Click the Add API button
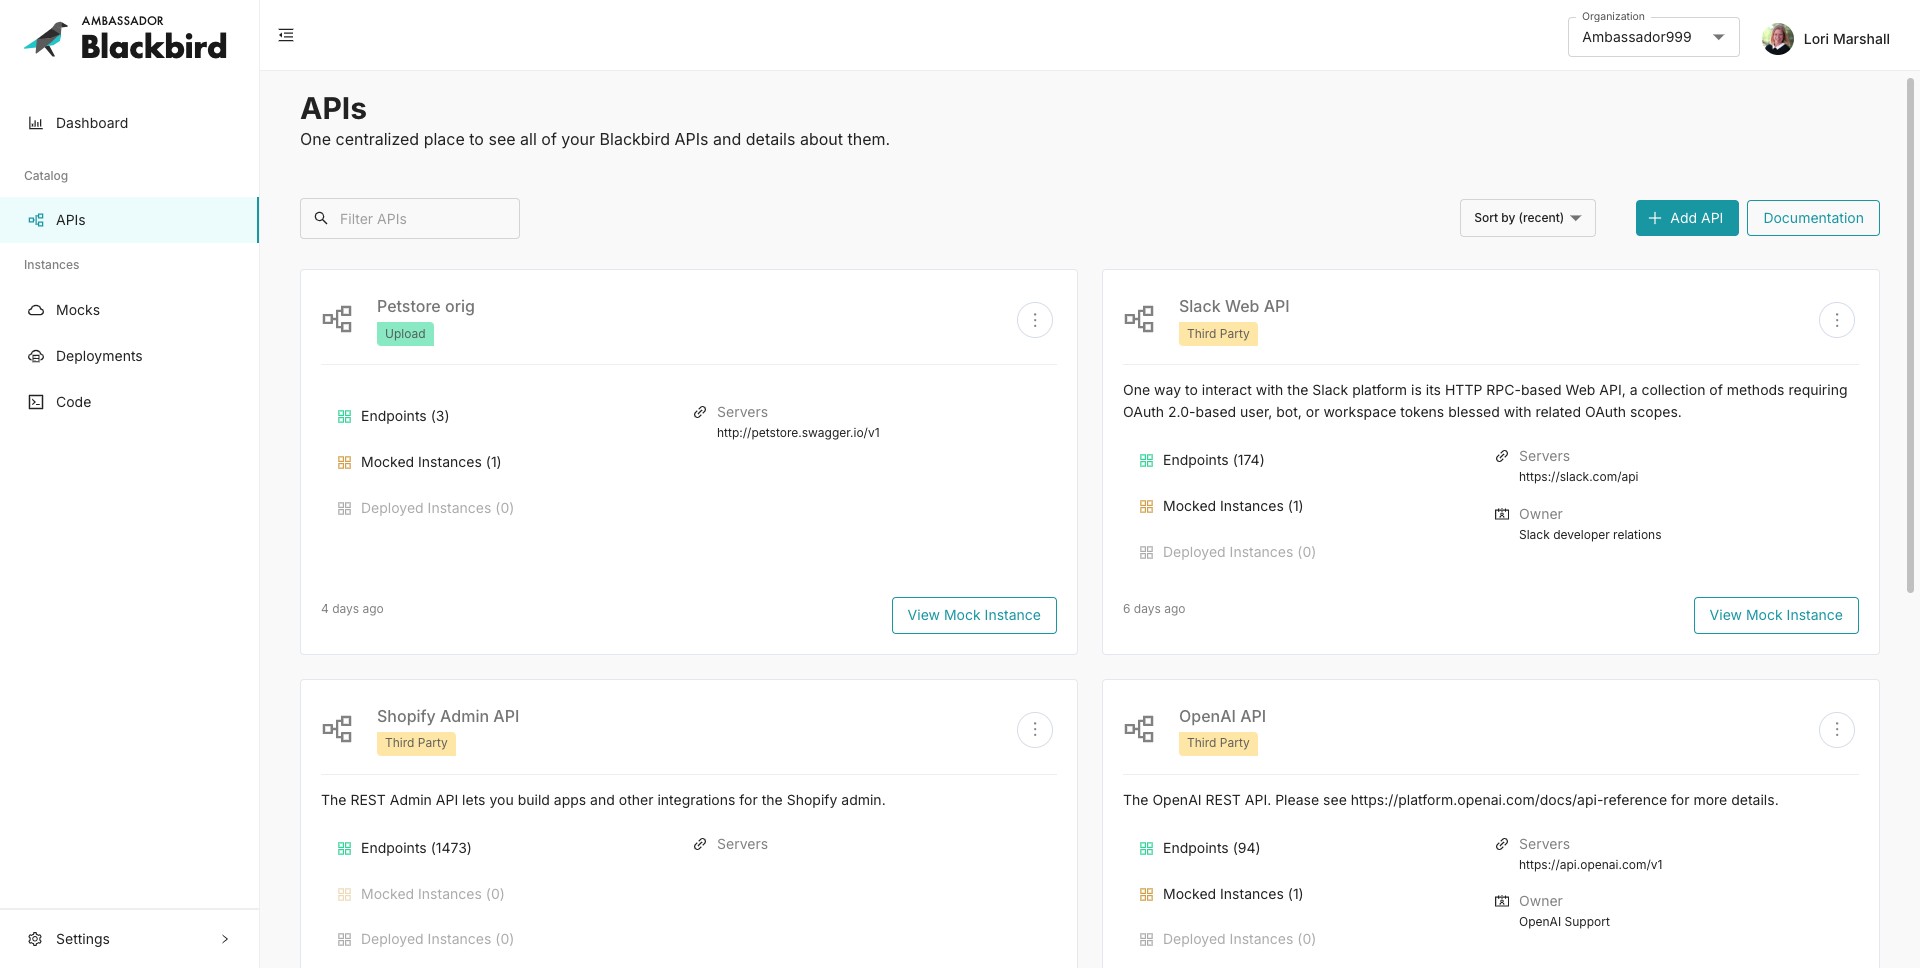 [1687, 218]
